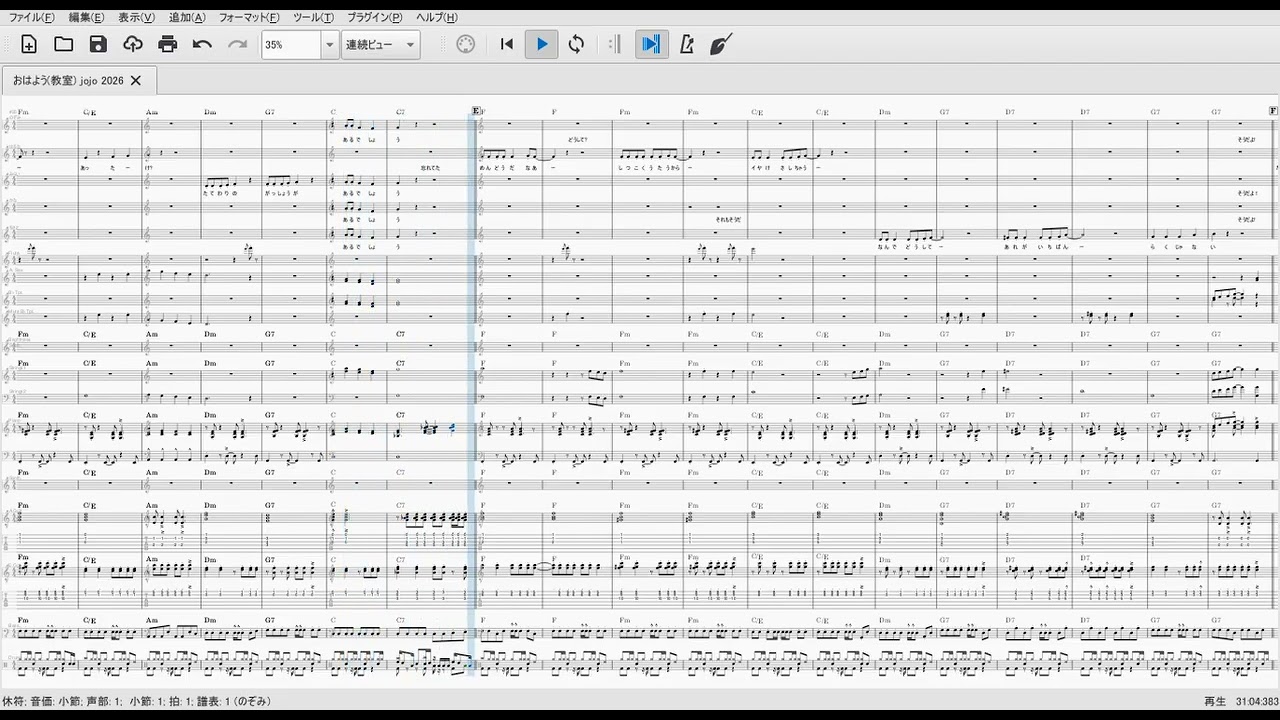Image resolution: width=1280 pixels, height=720 pixels.
Task: Open the 編集(E) menu
Action: (86, 17)
